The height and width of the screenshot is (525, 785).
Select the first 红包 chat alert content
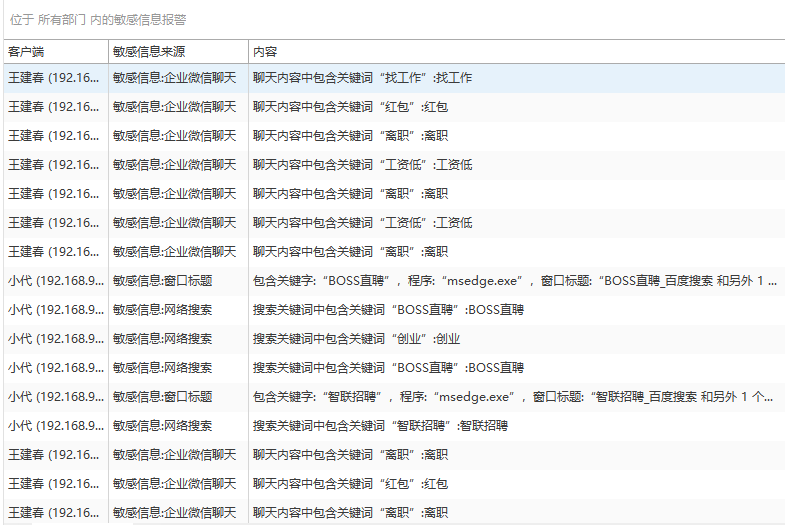(x=350, y=106)
